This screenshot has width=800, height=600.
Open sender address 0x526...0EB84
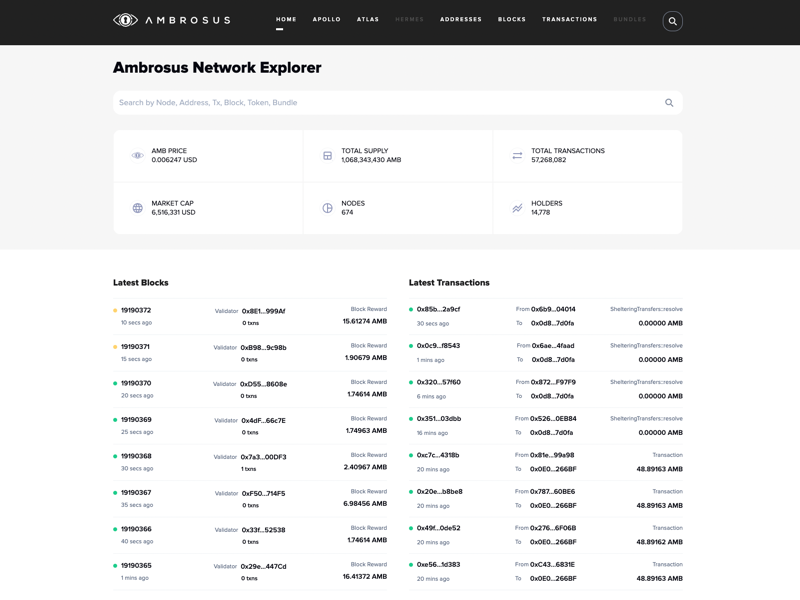coord(553,418)
